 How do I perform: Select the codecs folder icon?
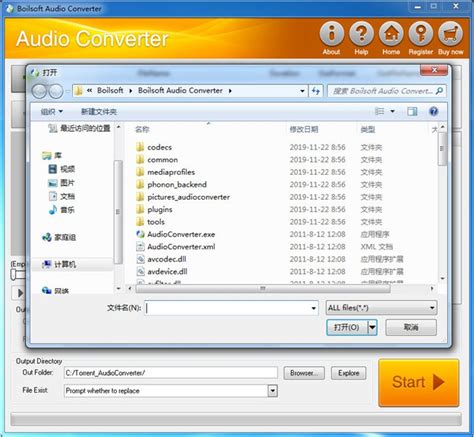point(140,147)
